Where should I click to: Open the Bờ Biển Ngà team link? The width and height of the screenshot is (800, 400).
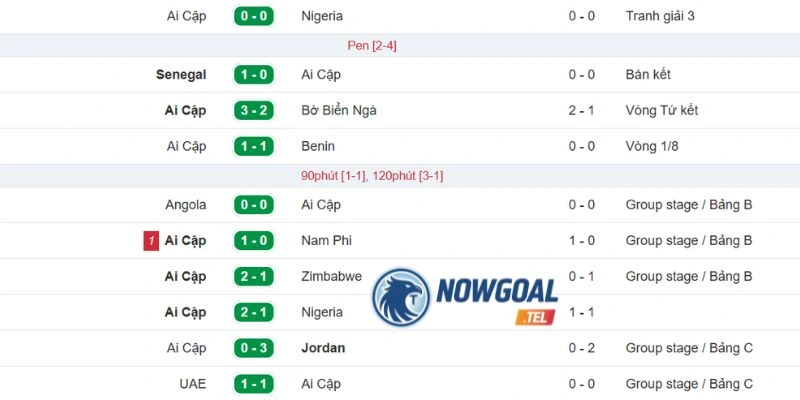[339, 111]
